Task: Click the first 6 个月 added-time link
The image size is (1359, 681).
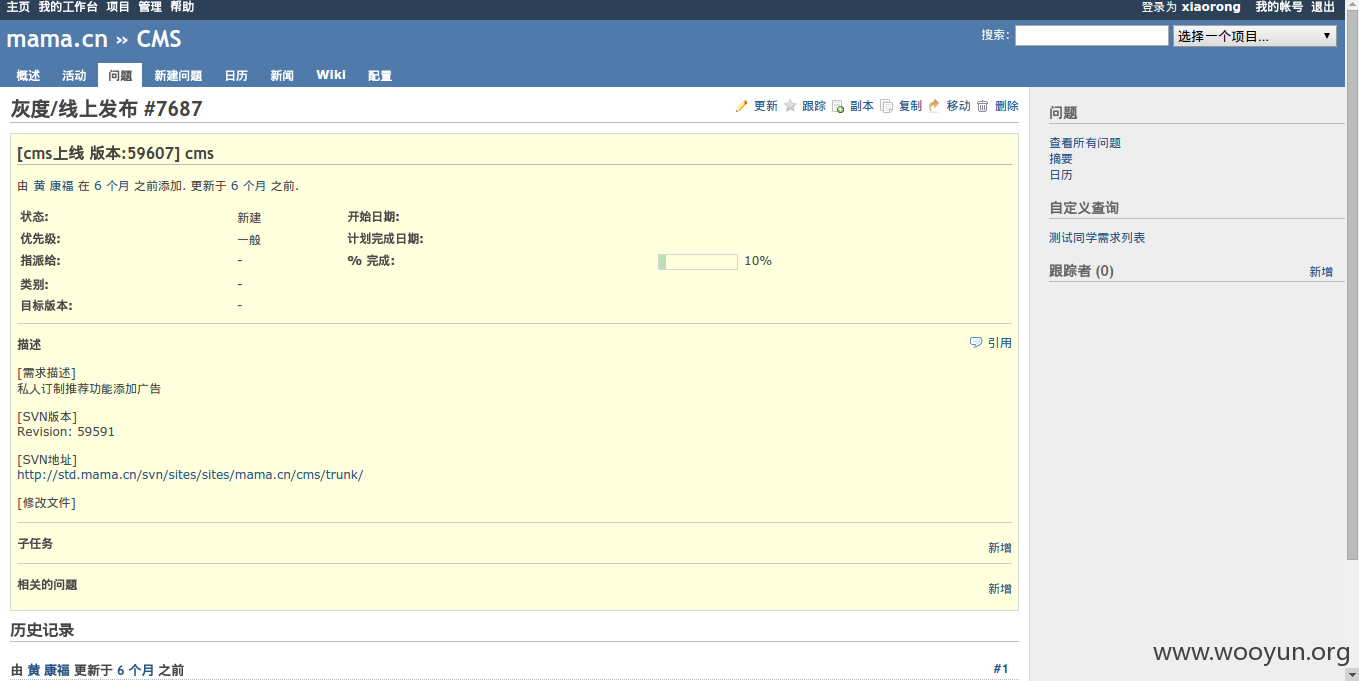Action: tap(112, 186)
